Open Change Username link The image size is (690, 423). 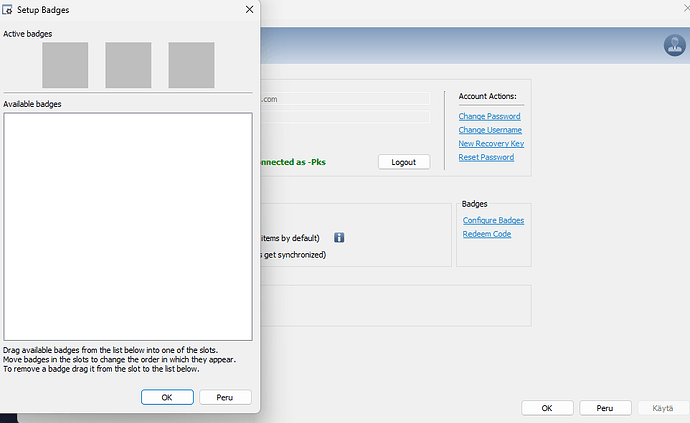490,130
